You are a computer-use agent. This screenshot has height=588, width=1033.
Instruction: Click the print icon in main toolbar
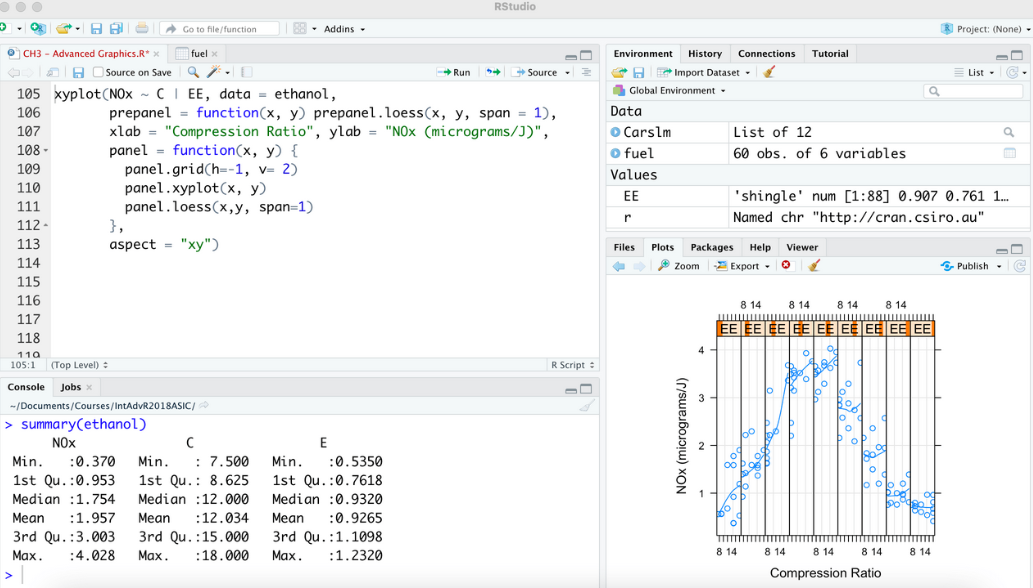tap(142, 29)
